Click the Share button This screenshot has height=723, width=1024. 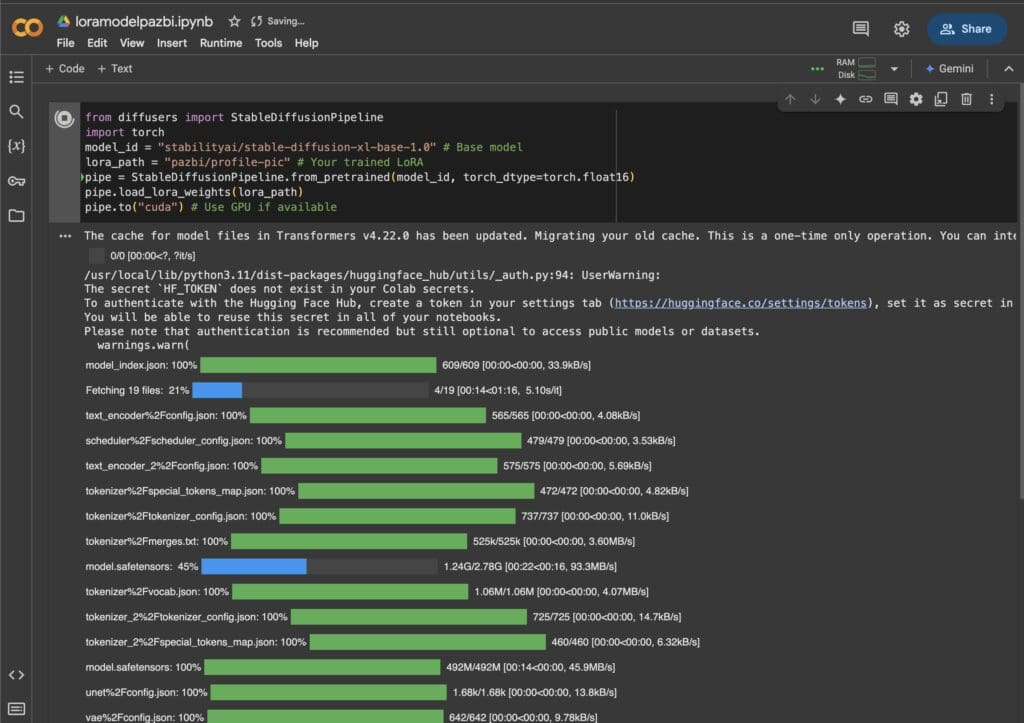[966, 29]
